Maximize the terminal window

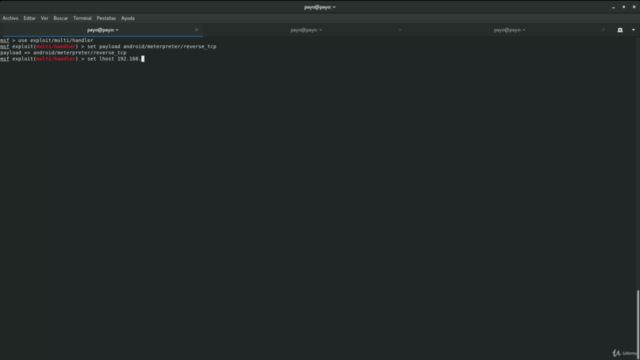pyautogui.click(x=624, y=7)
